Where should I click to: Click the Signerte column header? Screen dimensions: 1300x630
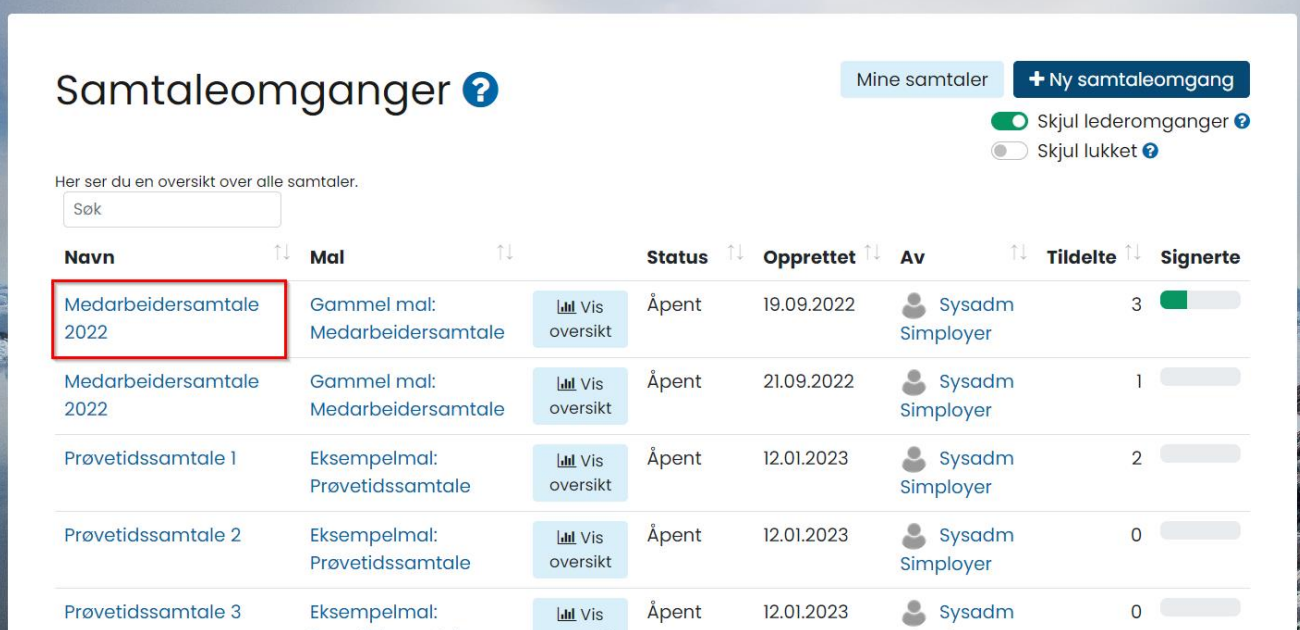(1200, 257)
